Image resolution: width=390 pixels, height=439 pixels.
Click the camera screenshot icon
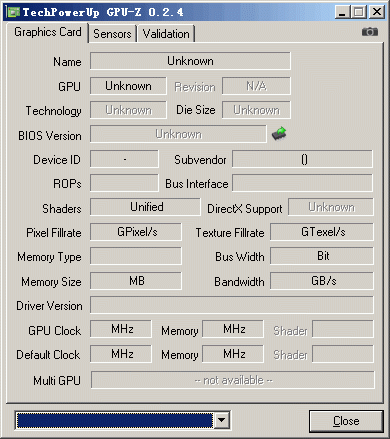pyautogui.click(x=370, y=32)
